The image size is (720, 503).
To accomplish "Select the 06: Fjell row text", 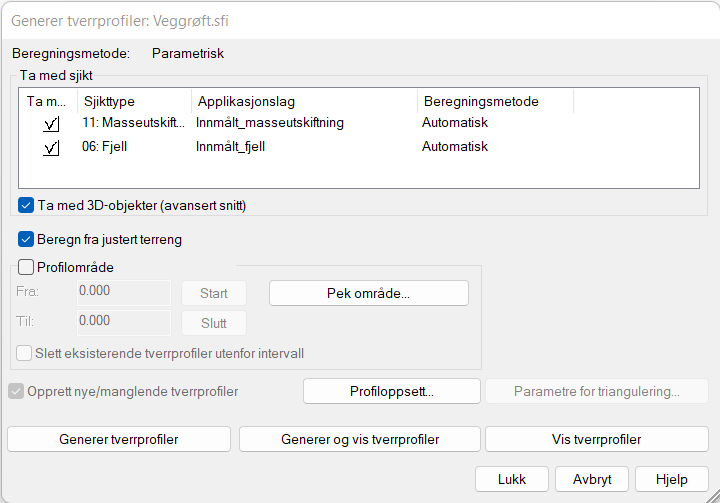I will click(104, 147).
